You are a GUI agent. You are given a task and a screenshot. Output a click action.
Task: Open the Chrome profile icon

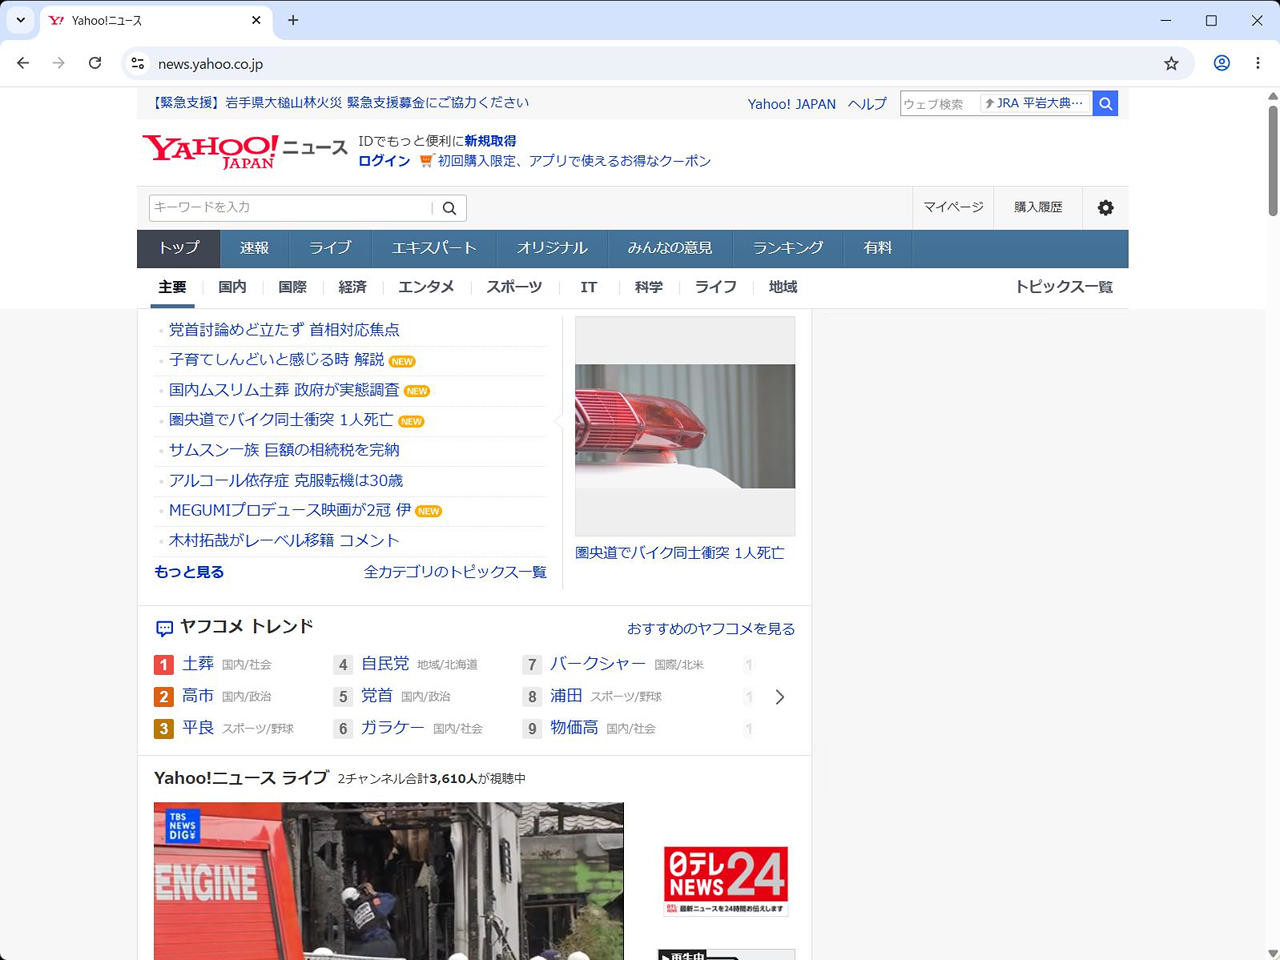pyautogui.click(x=1221, y=63)
